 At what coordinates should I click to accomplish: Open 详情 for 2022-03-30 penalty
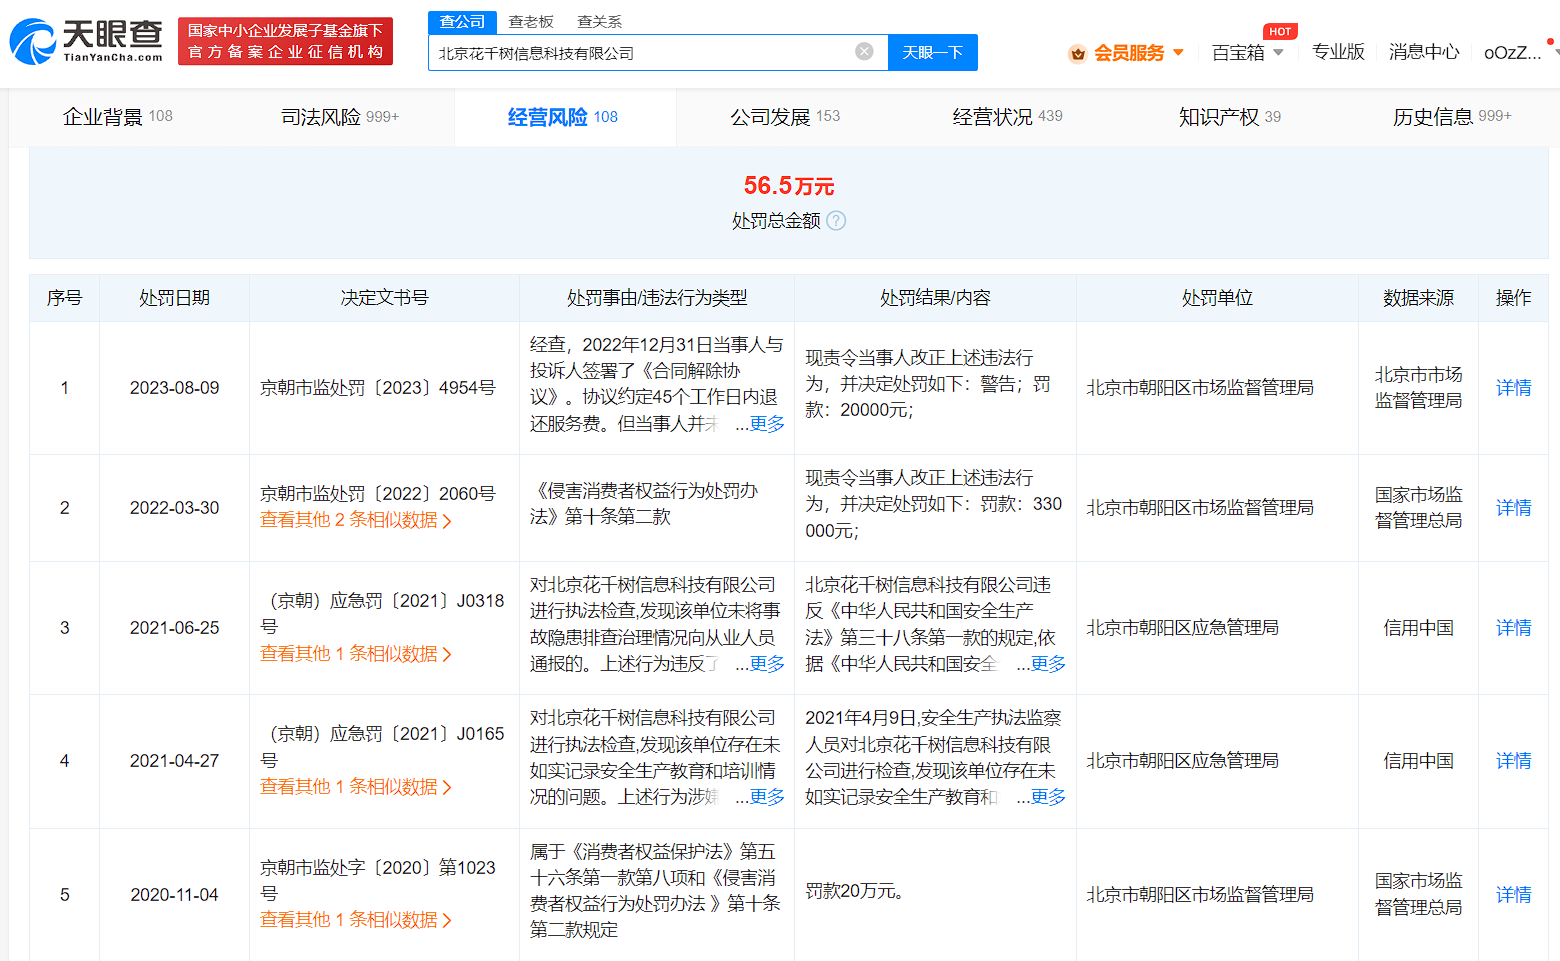1514,508
